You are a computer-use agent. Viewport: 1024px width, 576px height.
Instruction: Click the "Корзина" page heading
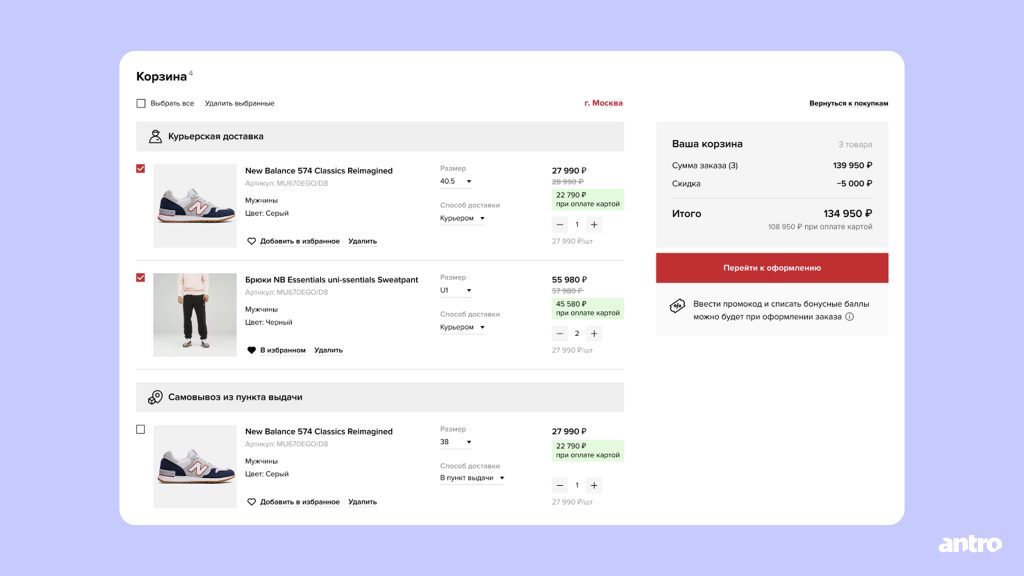(x=161, y=76)
